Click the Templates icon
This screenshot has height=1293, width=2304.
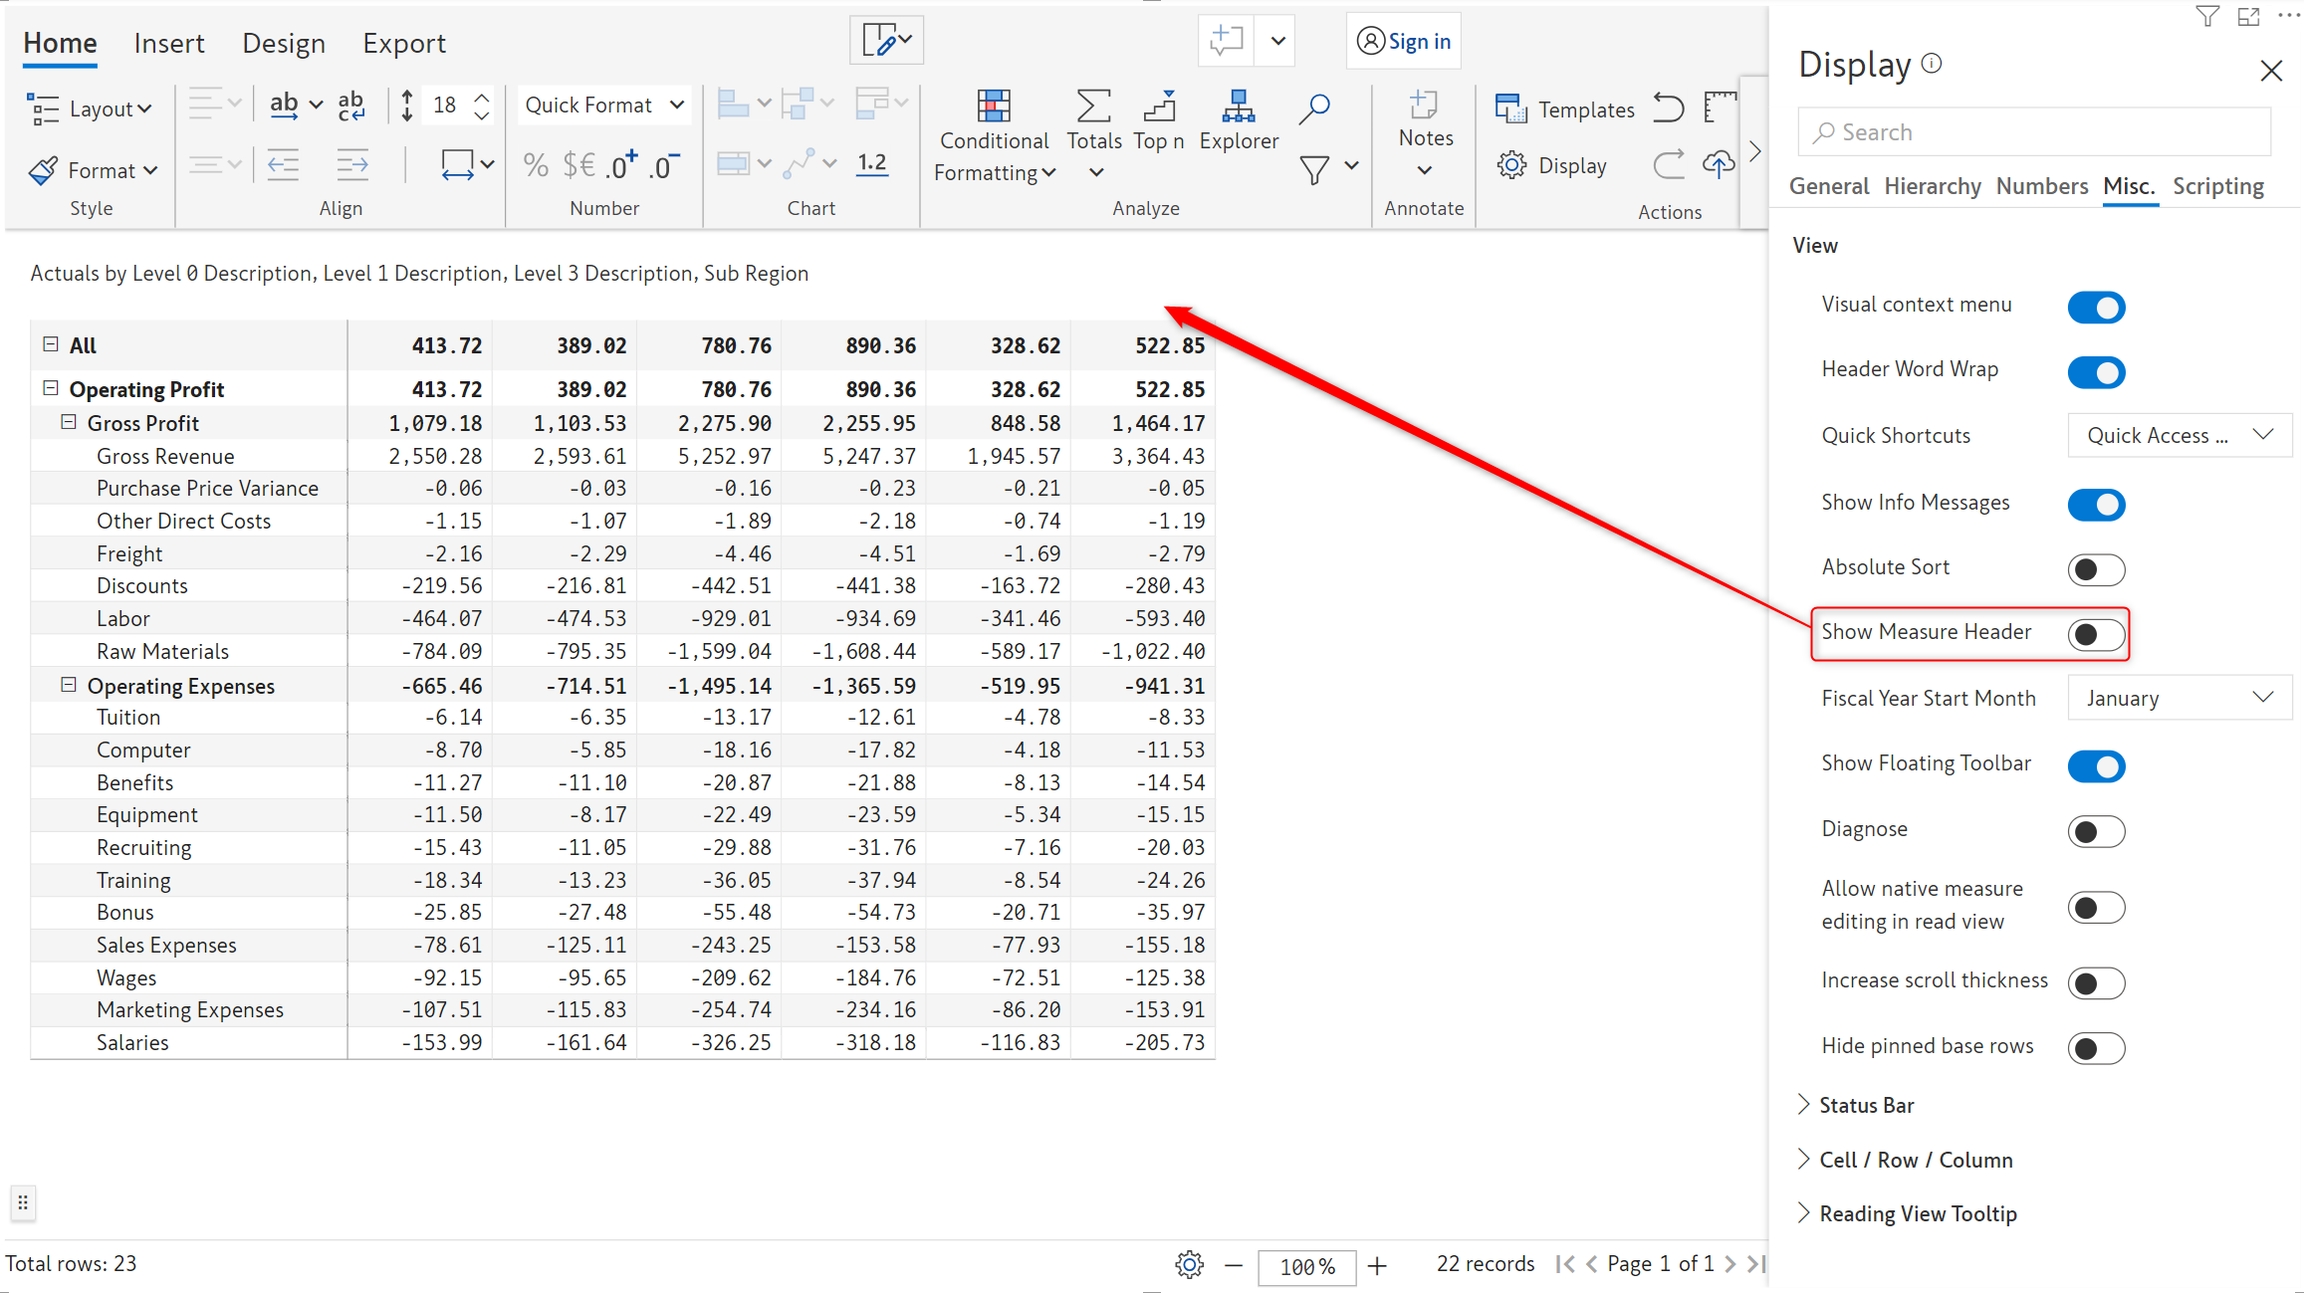pyautogui.click(x=1510, y=109)
